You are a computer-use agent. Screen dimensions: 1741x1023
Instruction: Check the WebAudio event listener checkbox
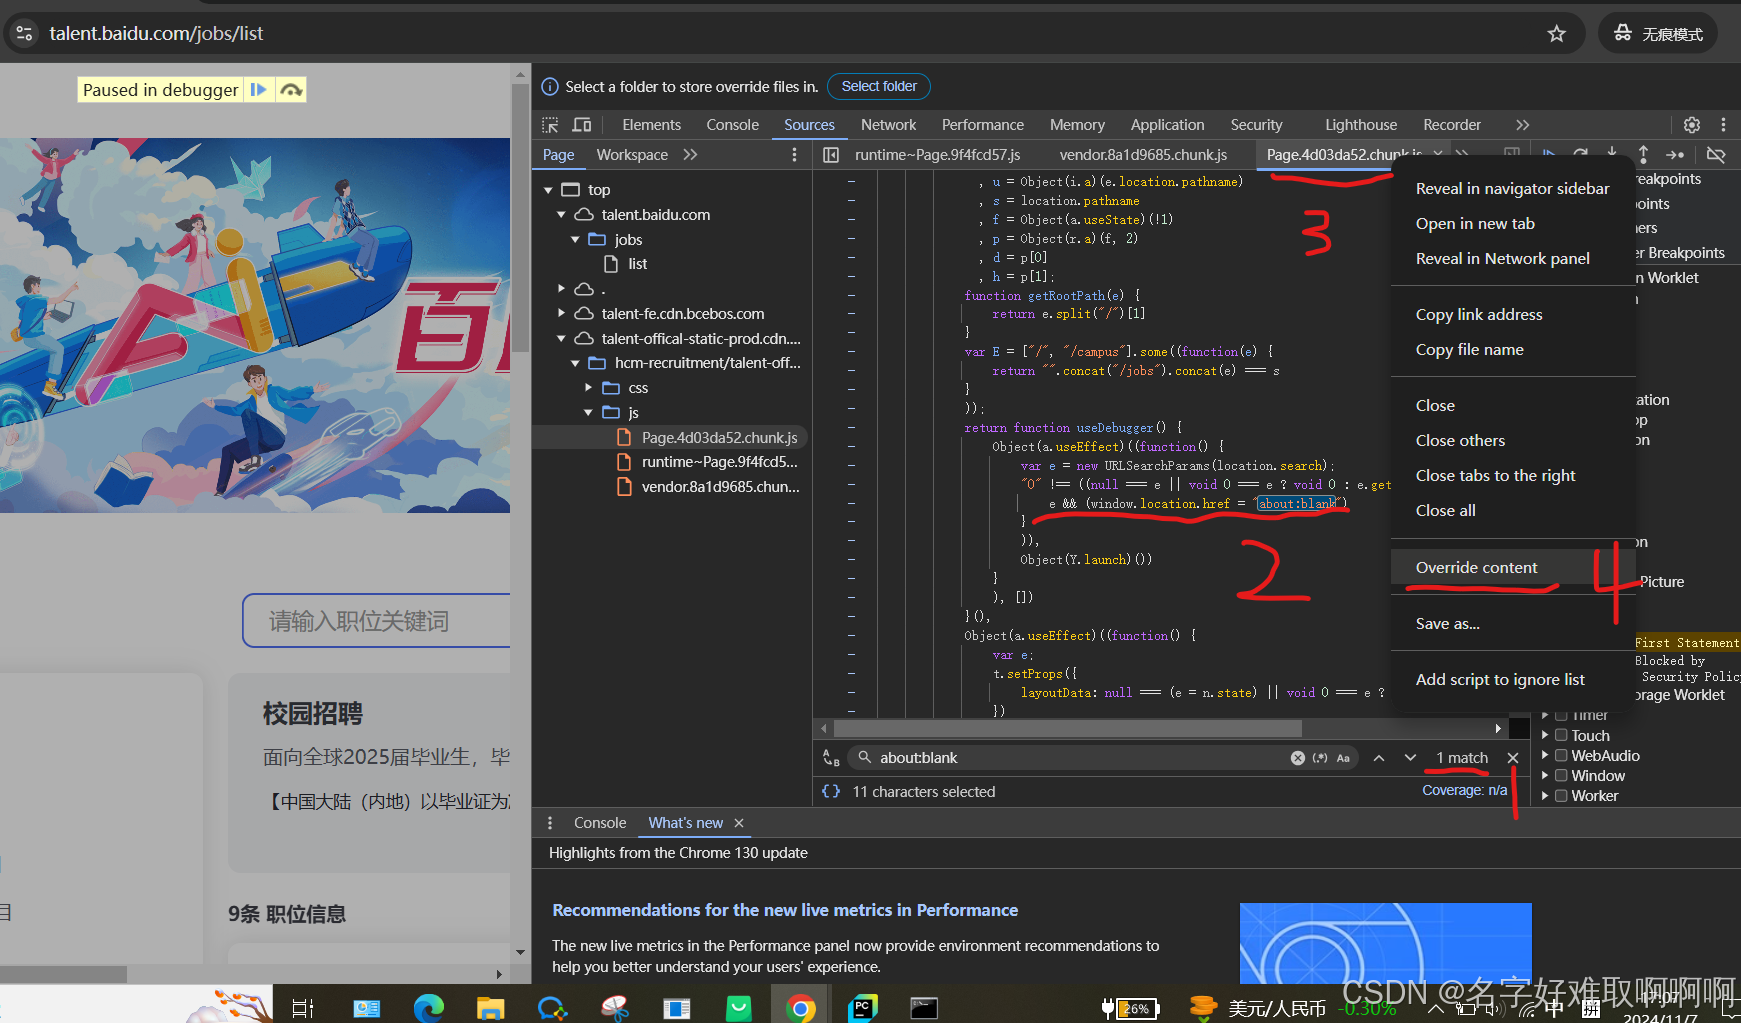coord(1561,756)
